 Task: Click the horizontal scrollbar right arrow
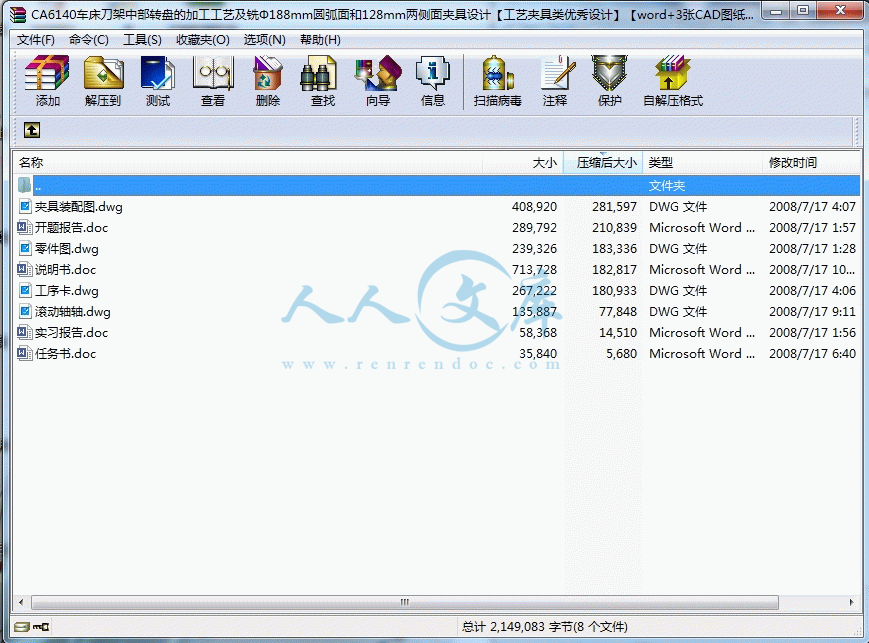click(851, 602)
